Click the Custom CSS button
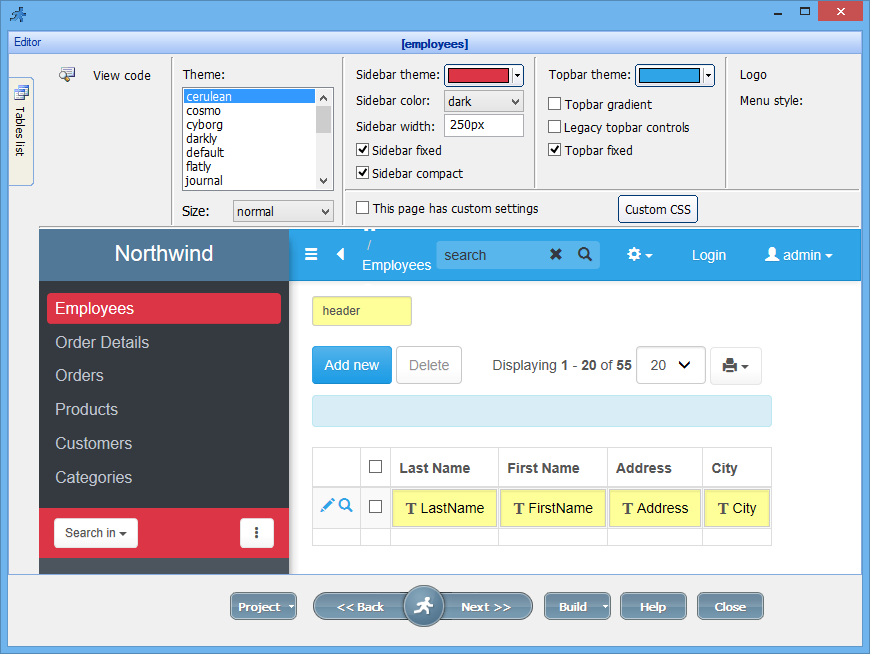 coord(657,210)
